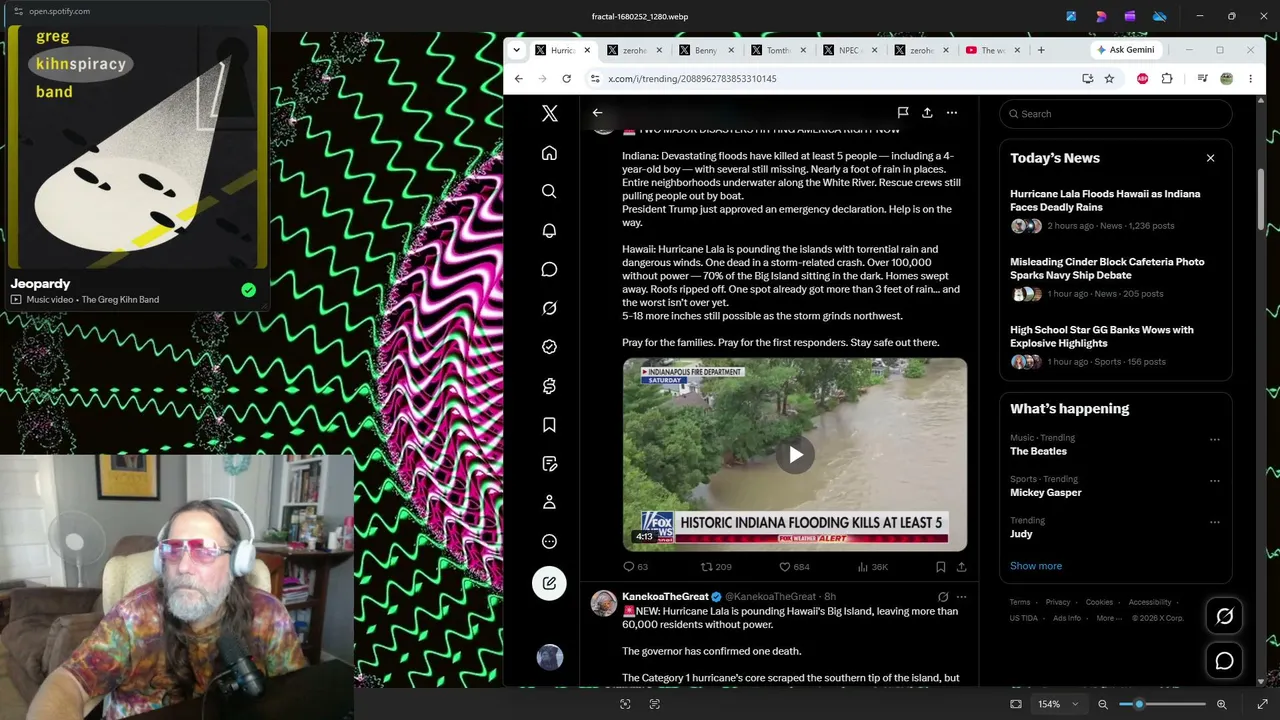Open Grok icon in X sidebar
This screenshot has height=720, width=1280.
[x=549, y=308]
